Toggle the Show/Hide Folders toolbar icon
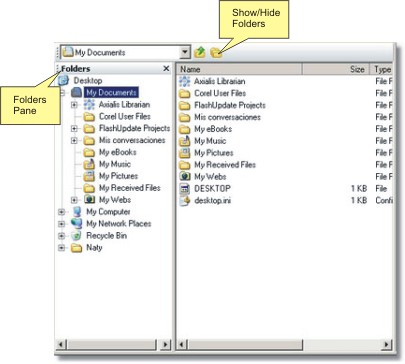This screenshot has width=405, height=364. (216, 53)
